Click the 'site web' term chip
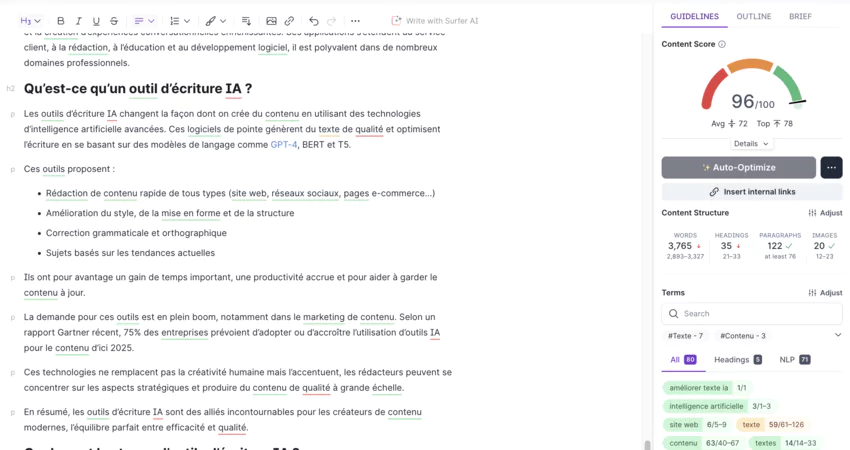The width and height of the screenshot is (850, 450). pyautogui.click(x=698, y=425)
